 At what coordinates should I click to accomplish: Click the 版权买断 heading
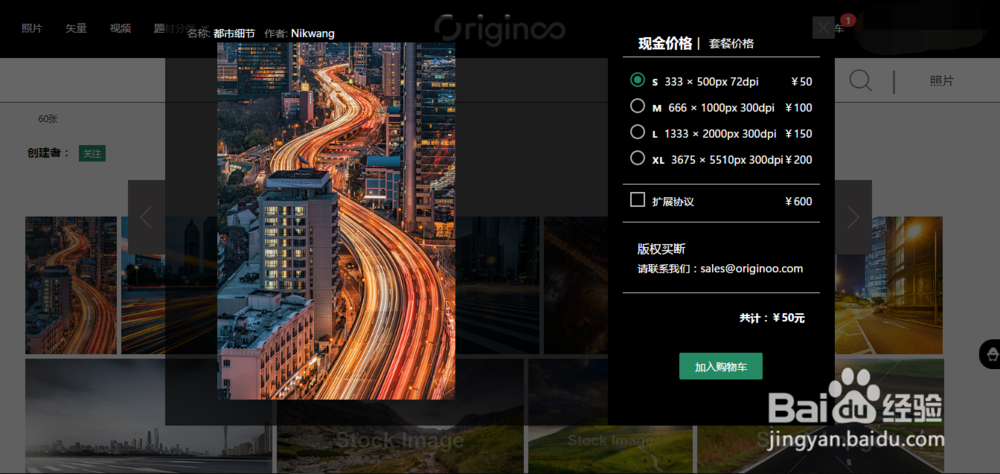(x=661, y=249)
